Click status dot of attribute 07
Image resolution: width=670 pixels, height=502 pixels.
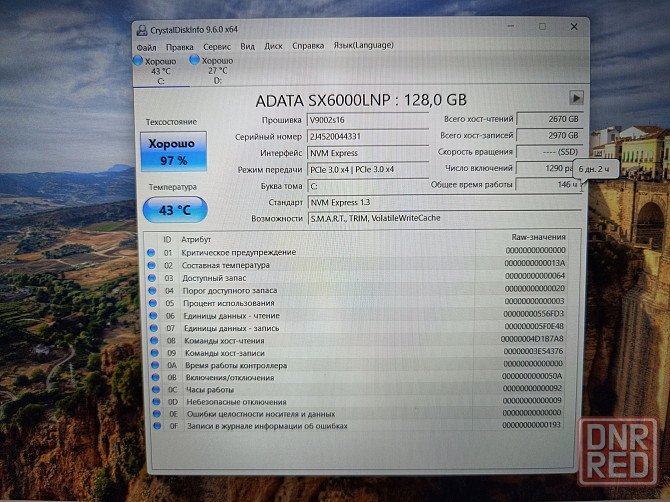tap(153, 328)
